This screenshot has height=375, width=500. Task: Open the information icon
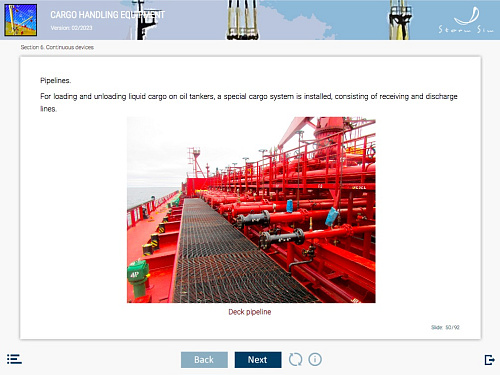click(315, 359)
